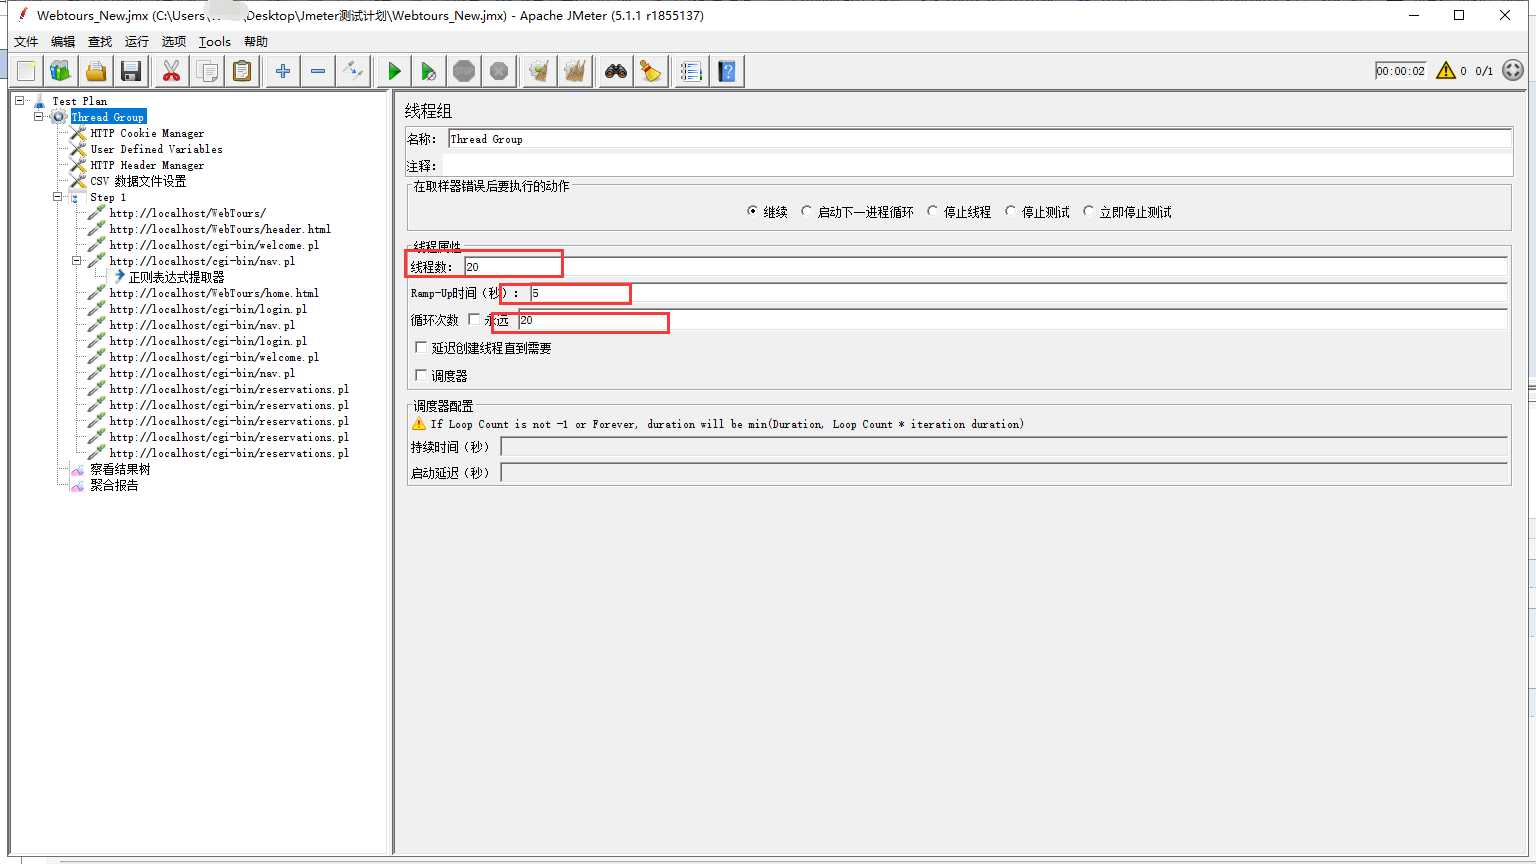Open the Tools menu
This screenshot has height=864, width=1536.
tap(215, 42)
